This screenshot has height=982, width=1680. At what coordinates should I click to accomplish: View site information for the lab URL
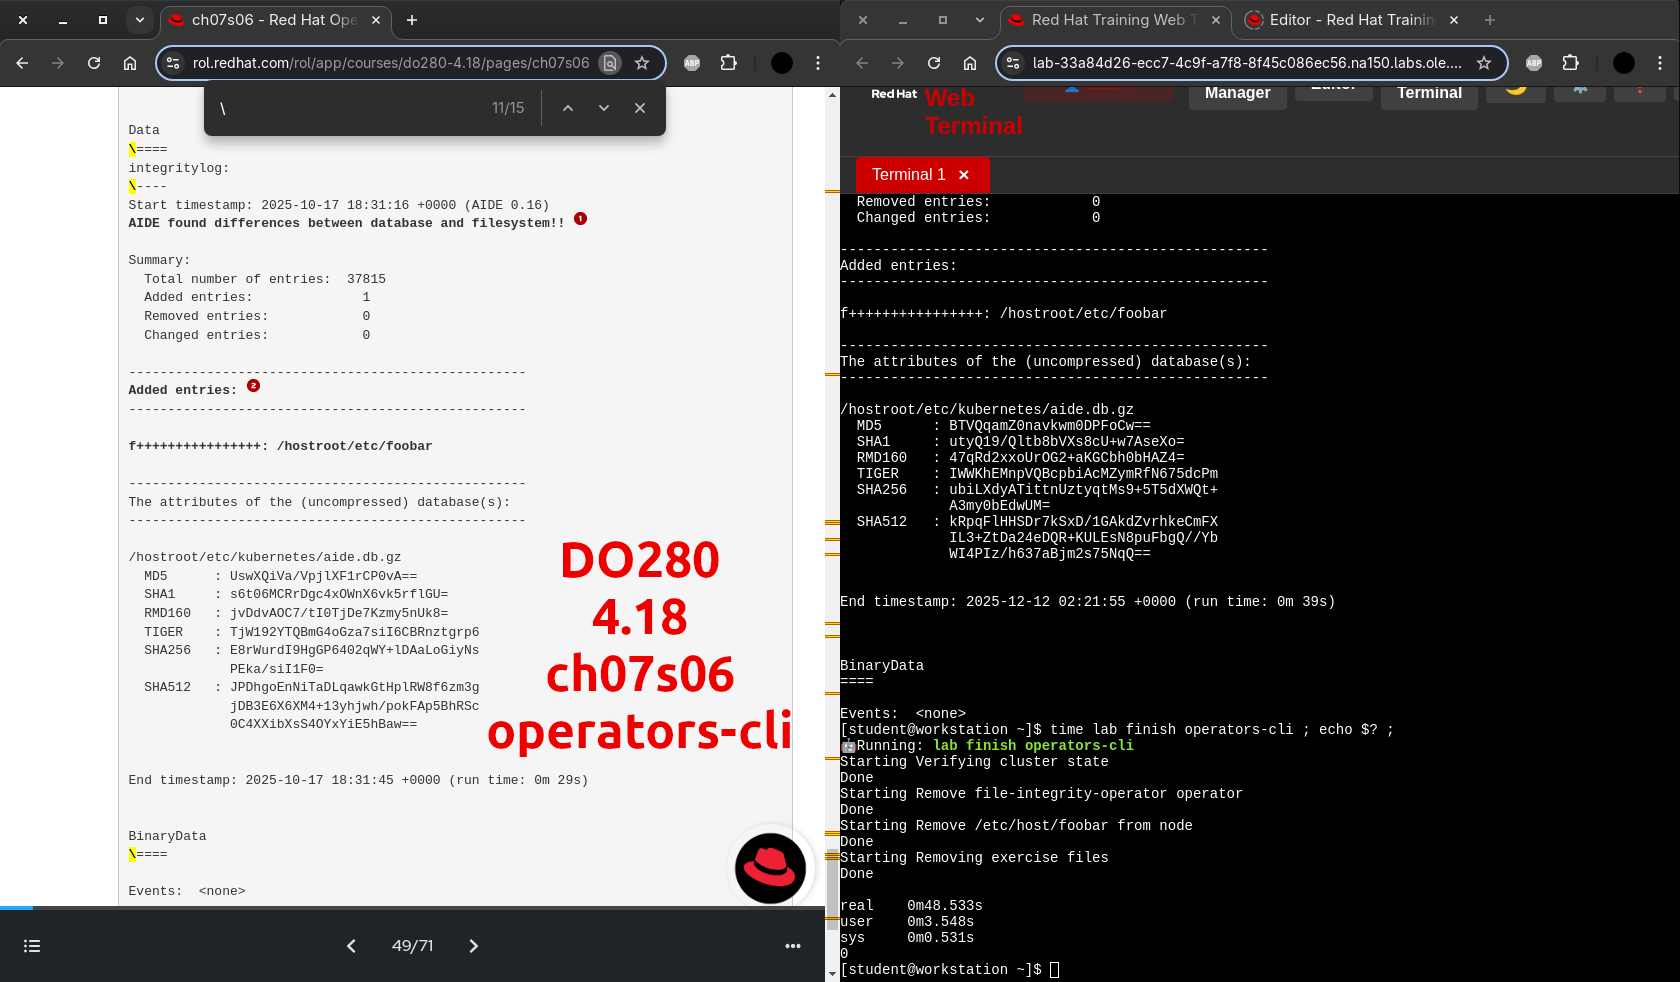(1013, 63)
